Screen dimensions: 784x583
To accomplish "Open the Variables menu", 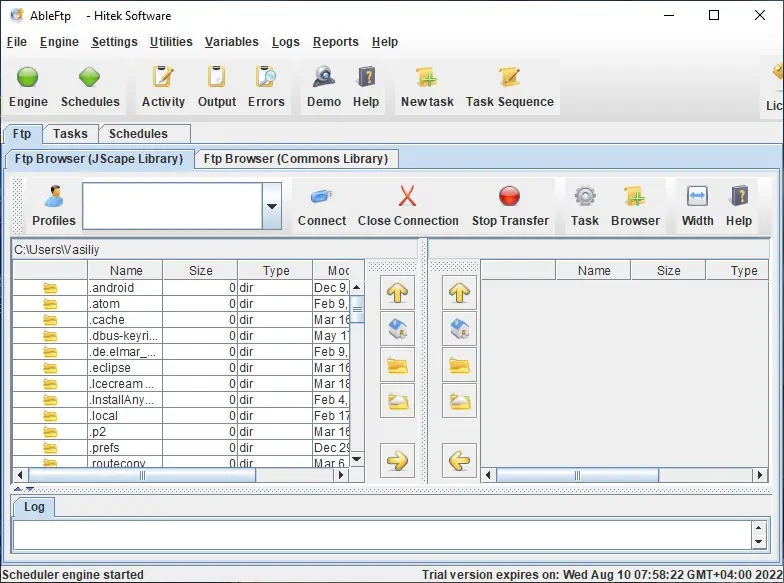I will click(232, 42).
